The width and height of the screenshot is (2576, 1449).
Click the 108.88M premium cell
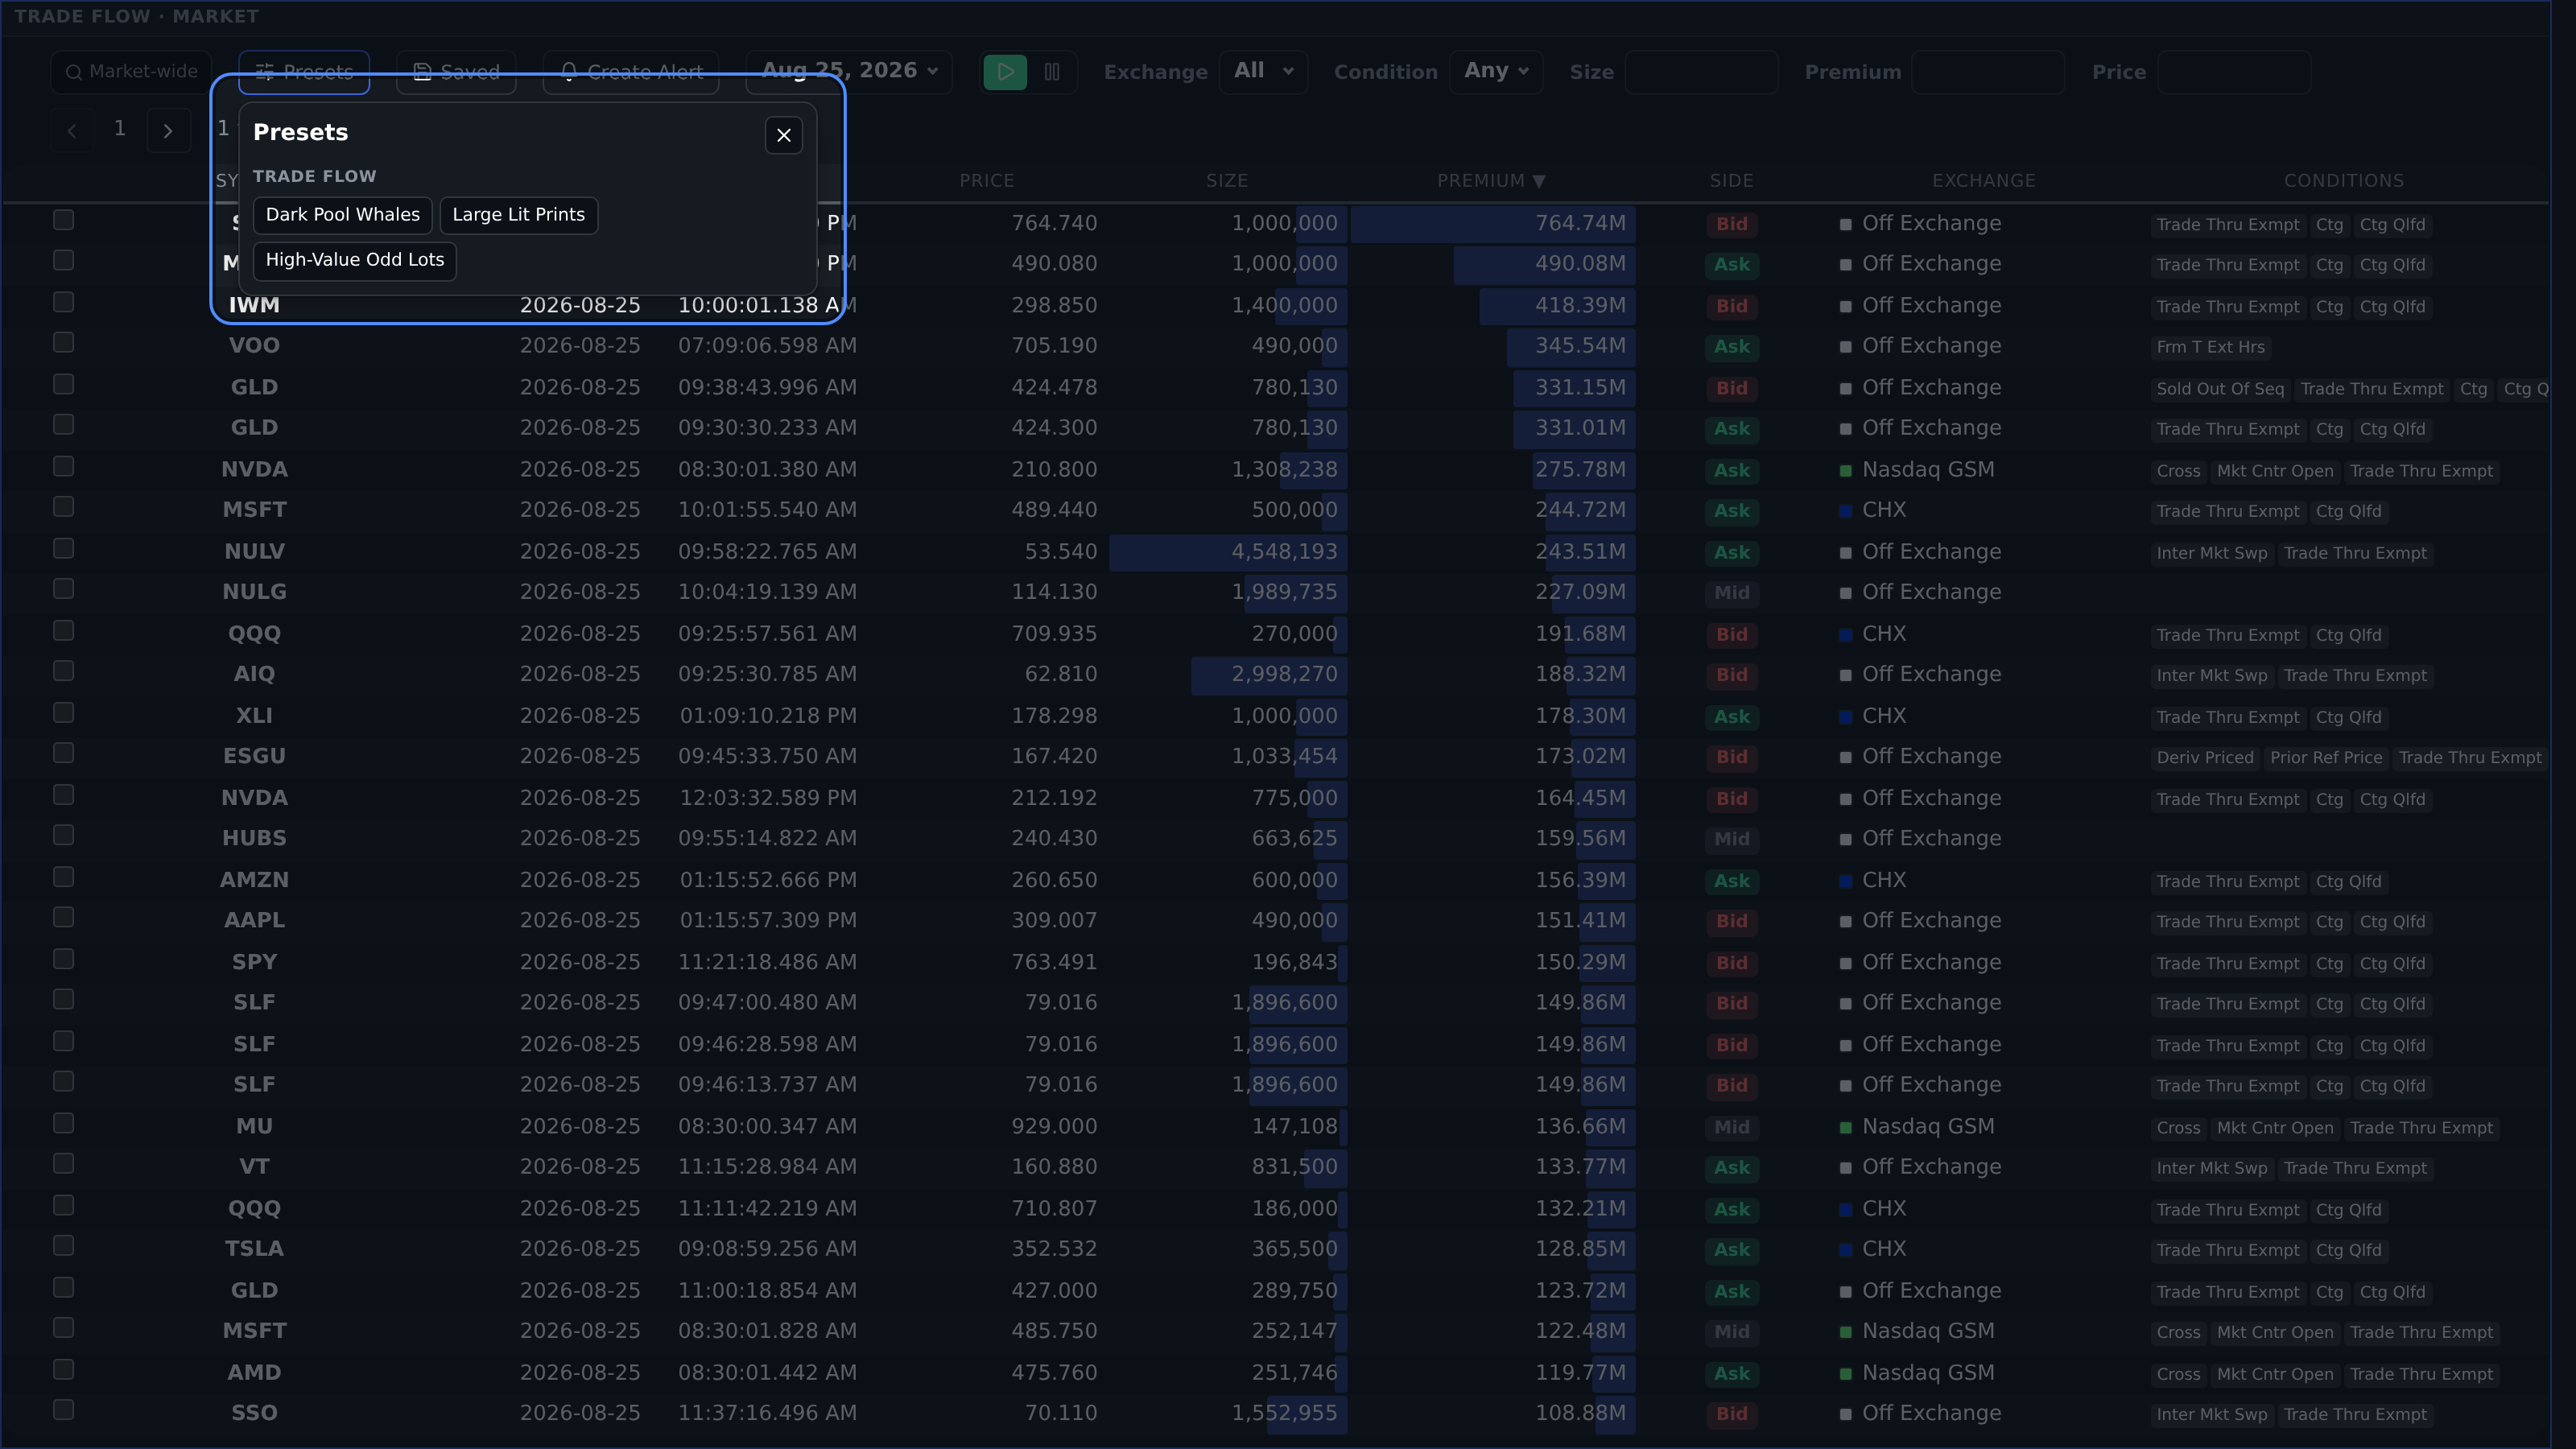click(1580, 1414)
